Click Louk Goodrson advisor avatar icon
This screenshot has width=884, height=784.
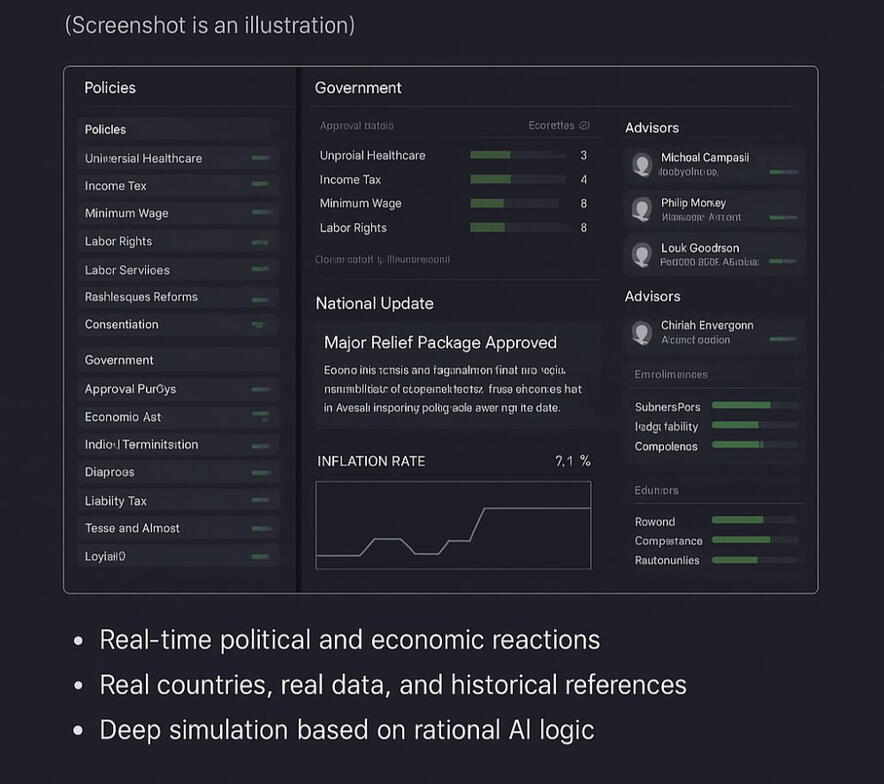(x=642, y=255)
